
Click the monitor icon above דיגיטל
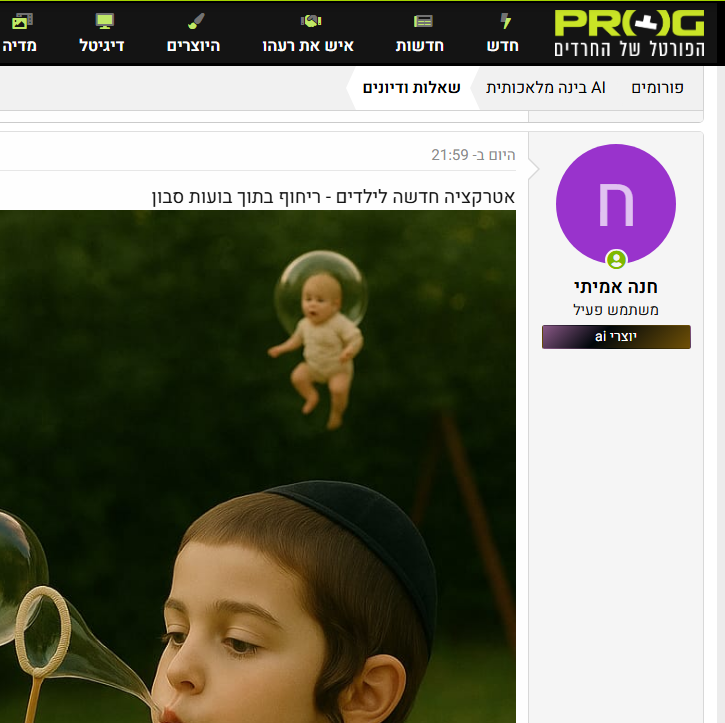[x=104, y=21]
